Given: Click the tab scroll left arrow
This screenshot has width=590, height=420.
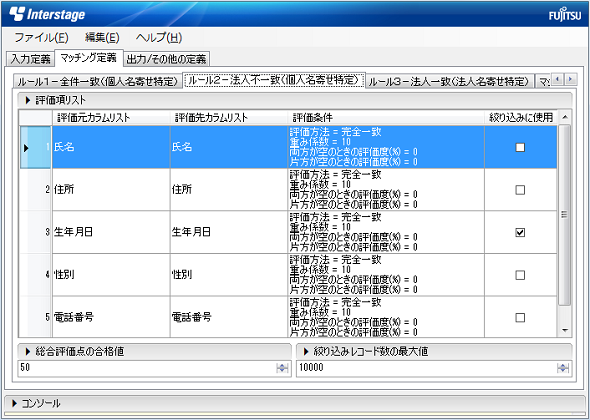Looking at the screenshot, I should (558, 79).
